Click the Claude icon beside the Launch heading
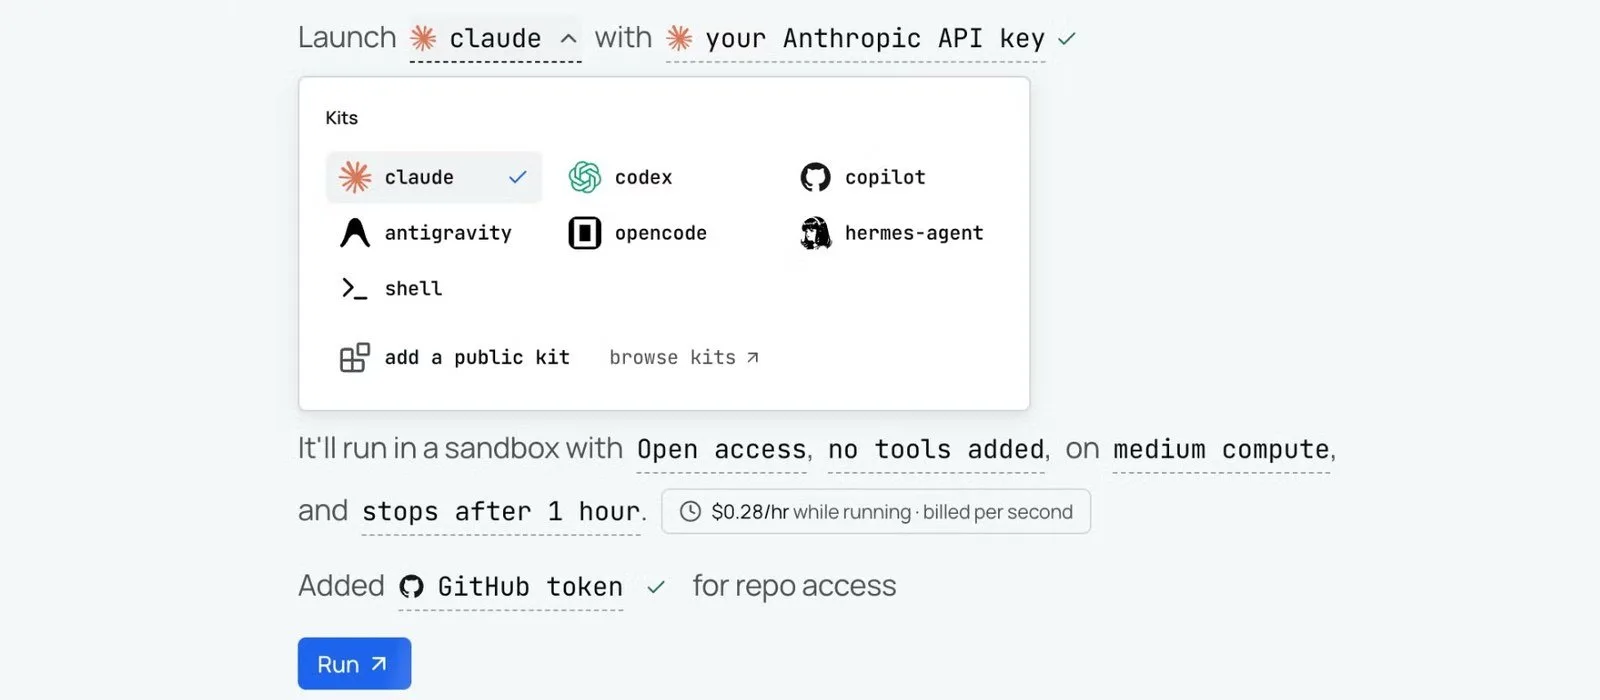Viewport: 1600px width, 700px height. tap(424, 38)
